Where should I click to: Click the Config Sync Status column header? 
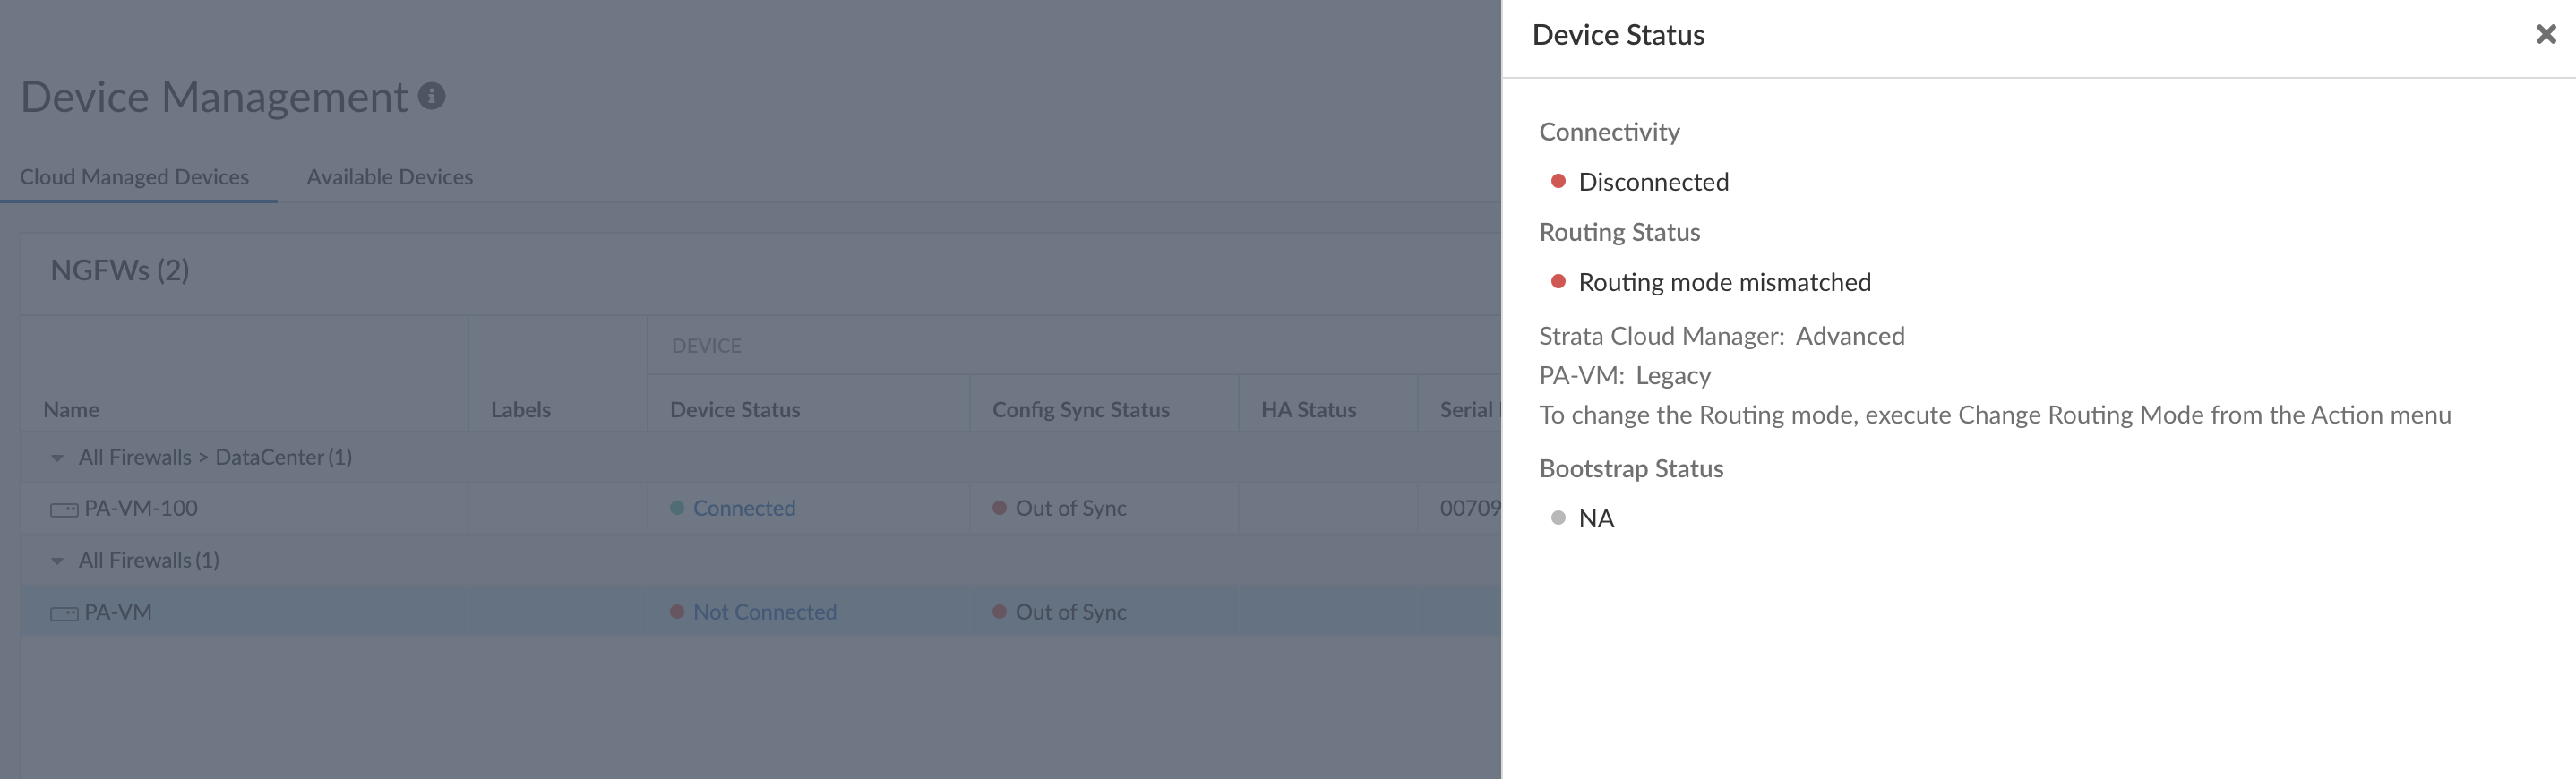coord(1080,409)
